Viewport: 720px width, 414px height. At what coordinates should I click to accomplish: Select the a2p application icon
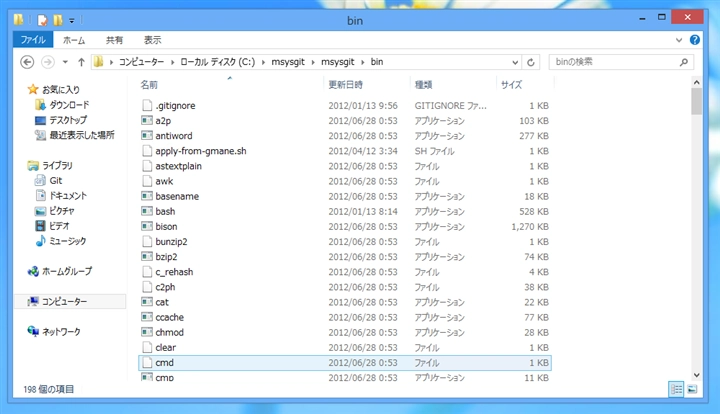coord(147,121)
